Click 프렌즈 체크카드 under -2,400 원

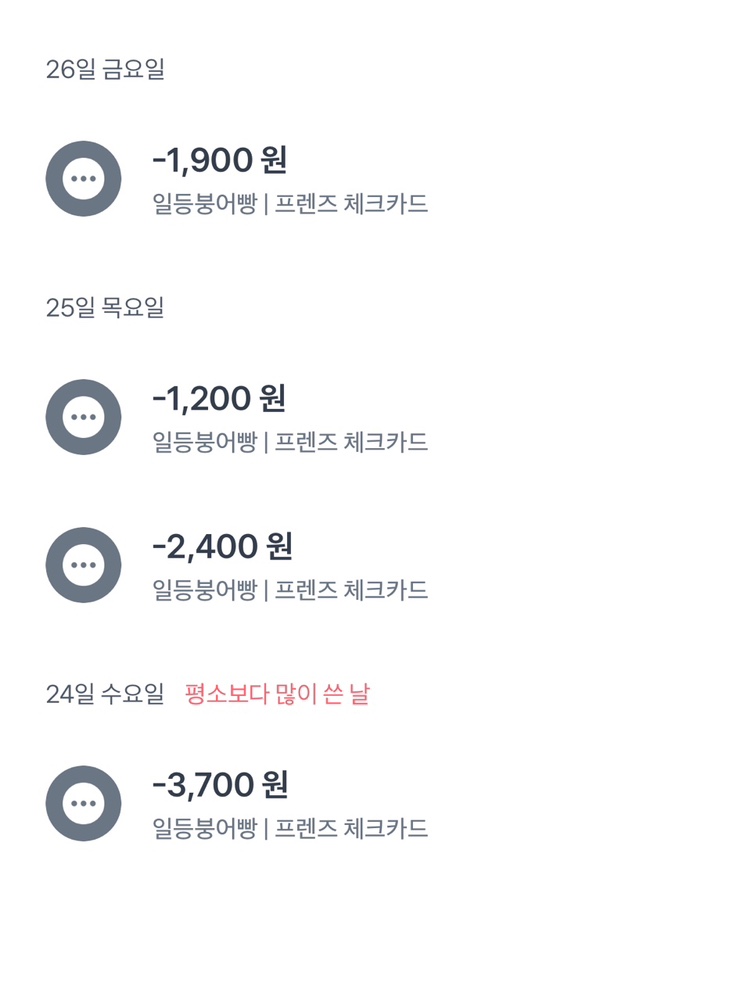pos(351,590)
